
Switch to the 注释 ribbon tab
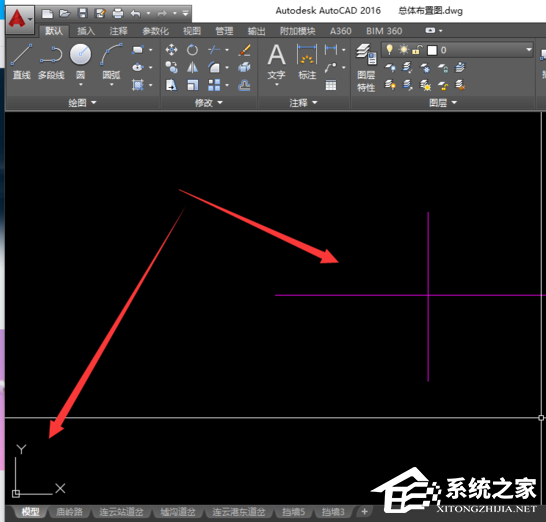pos(118,31)
